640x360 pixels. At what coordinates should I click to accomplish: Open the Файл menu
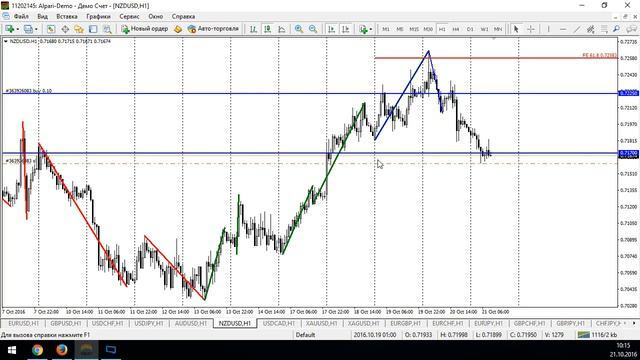[x=21, y=17]
